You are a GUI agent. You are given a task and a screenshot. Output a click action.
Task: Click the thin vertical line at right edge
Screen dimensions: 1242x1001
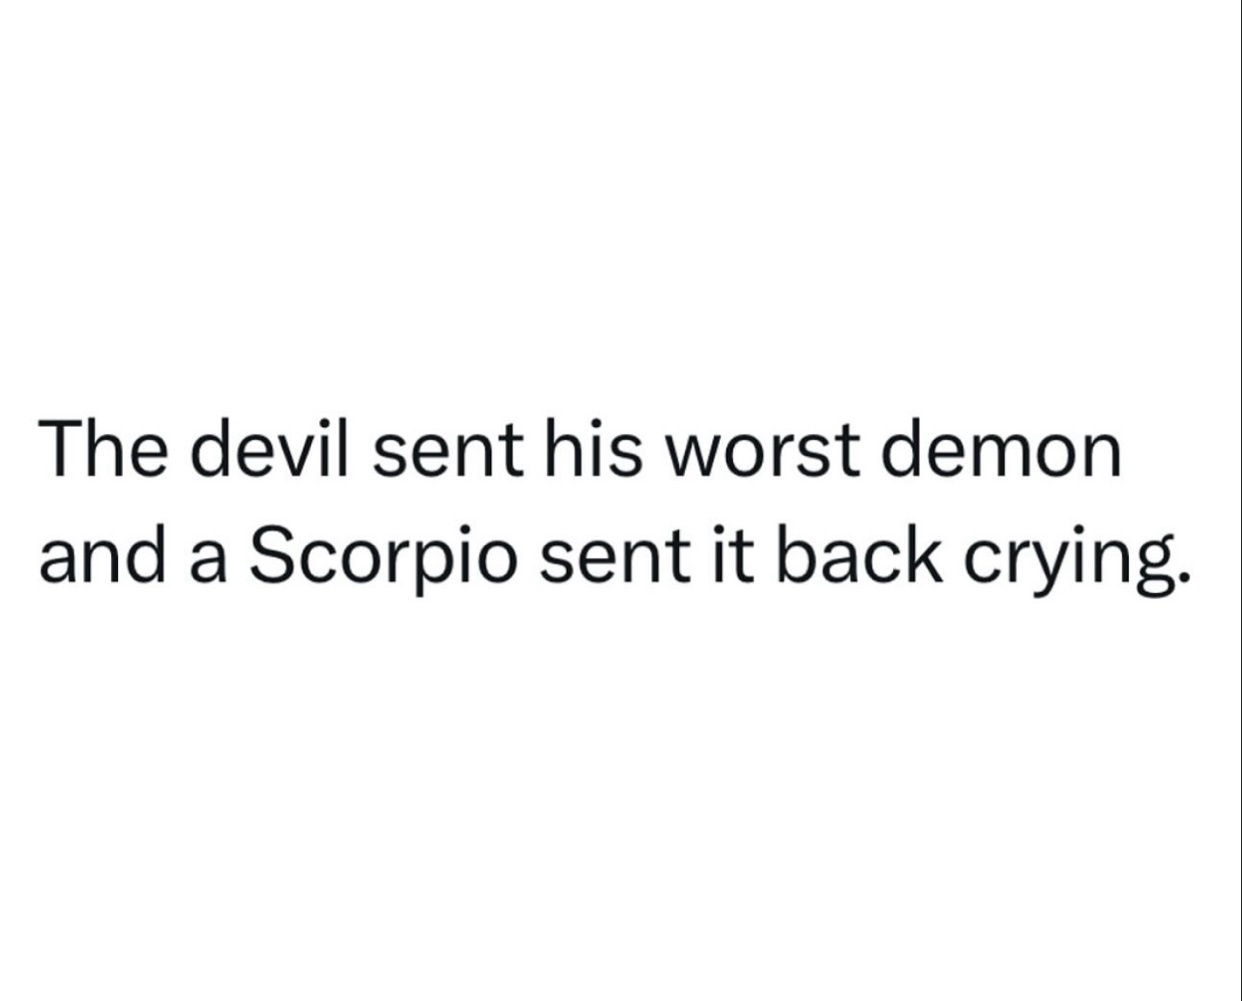click(1240, 500)
